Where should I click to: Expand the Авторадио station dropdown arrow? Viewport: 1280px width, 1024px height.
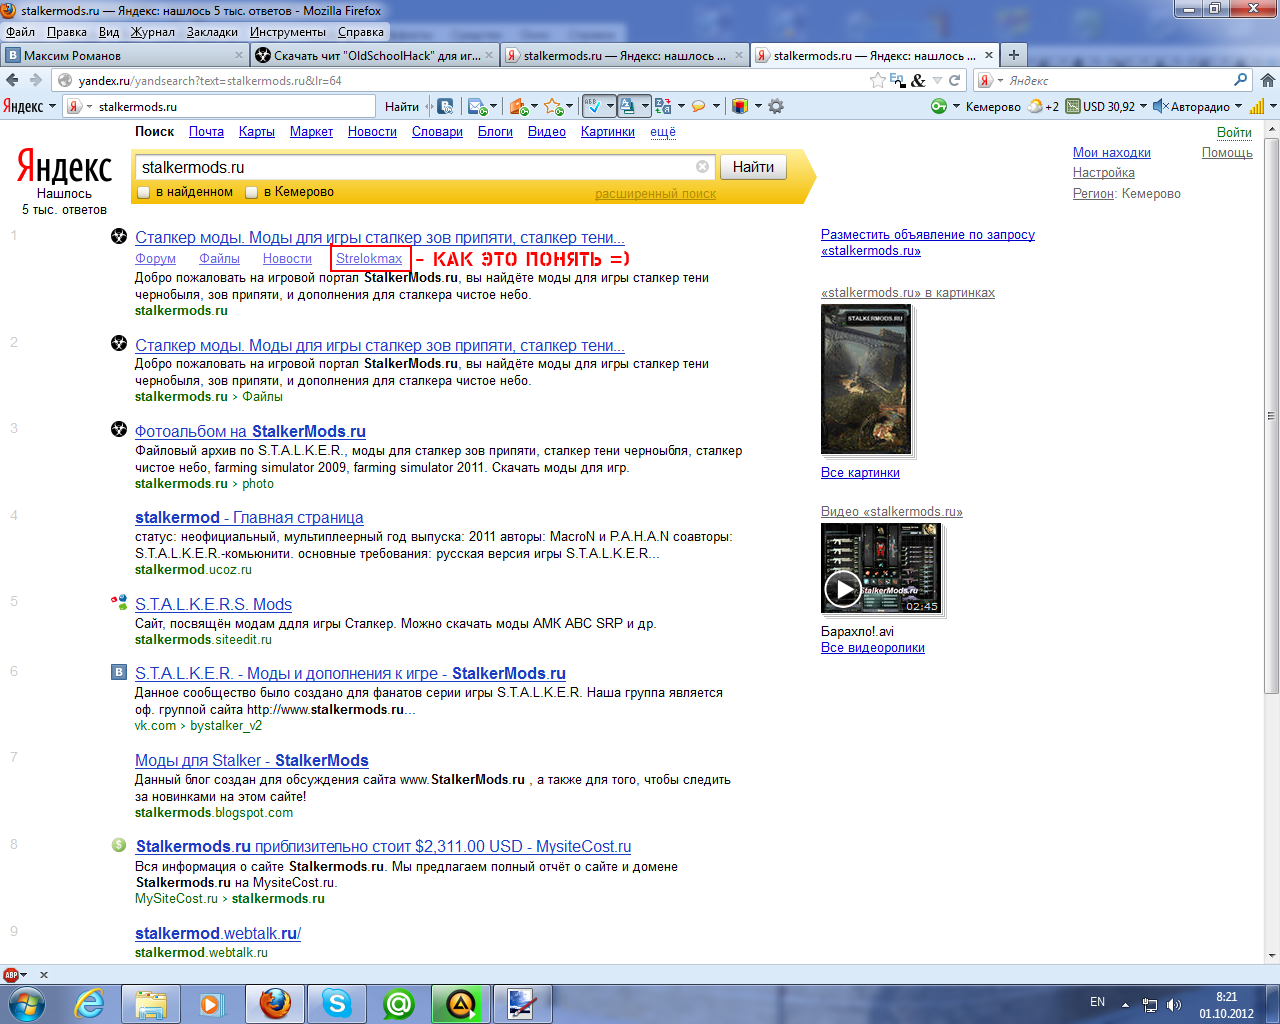tap(1239, 106)
